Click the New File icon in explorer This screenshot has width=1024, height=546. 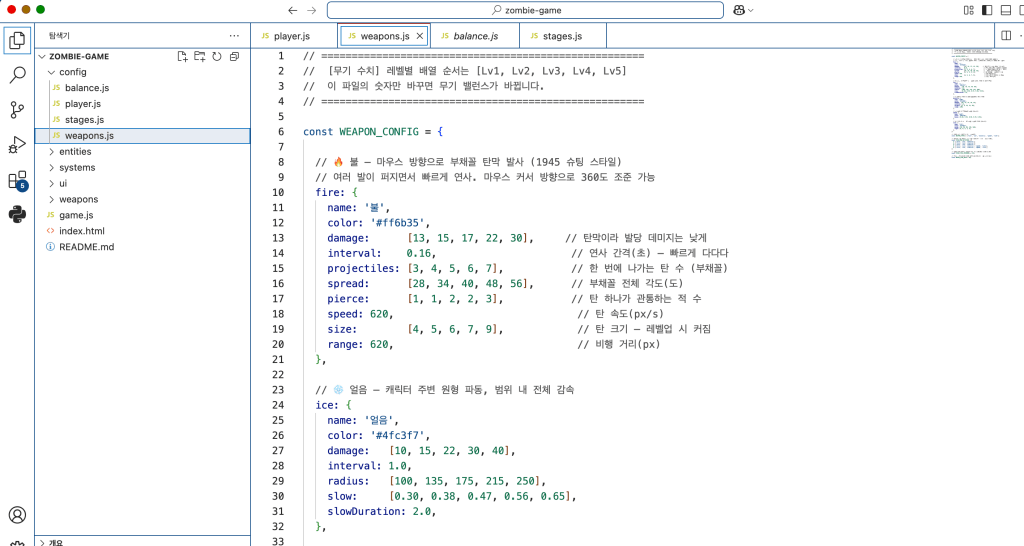pos(182,56)
